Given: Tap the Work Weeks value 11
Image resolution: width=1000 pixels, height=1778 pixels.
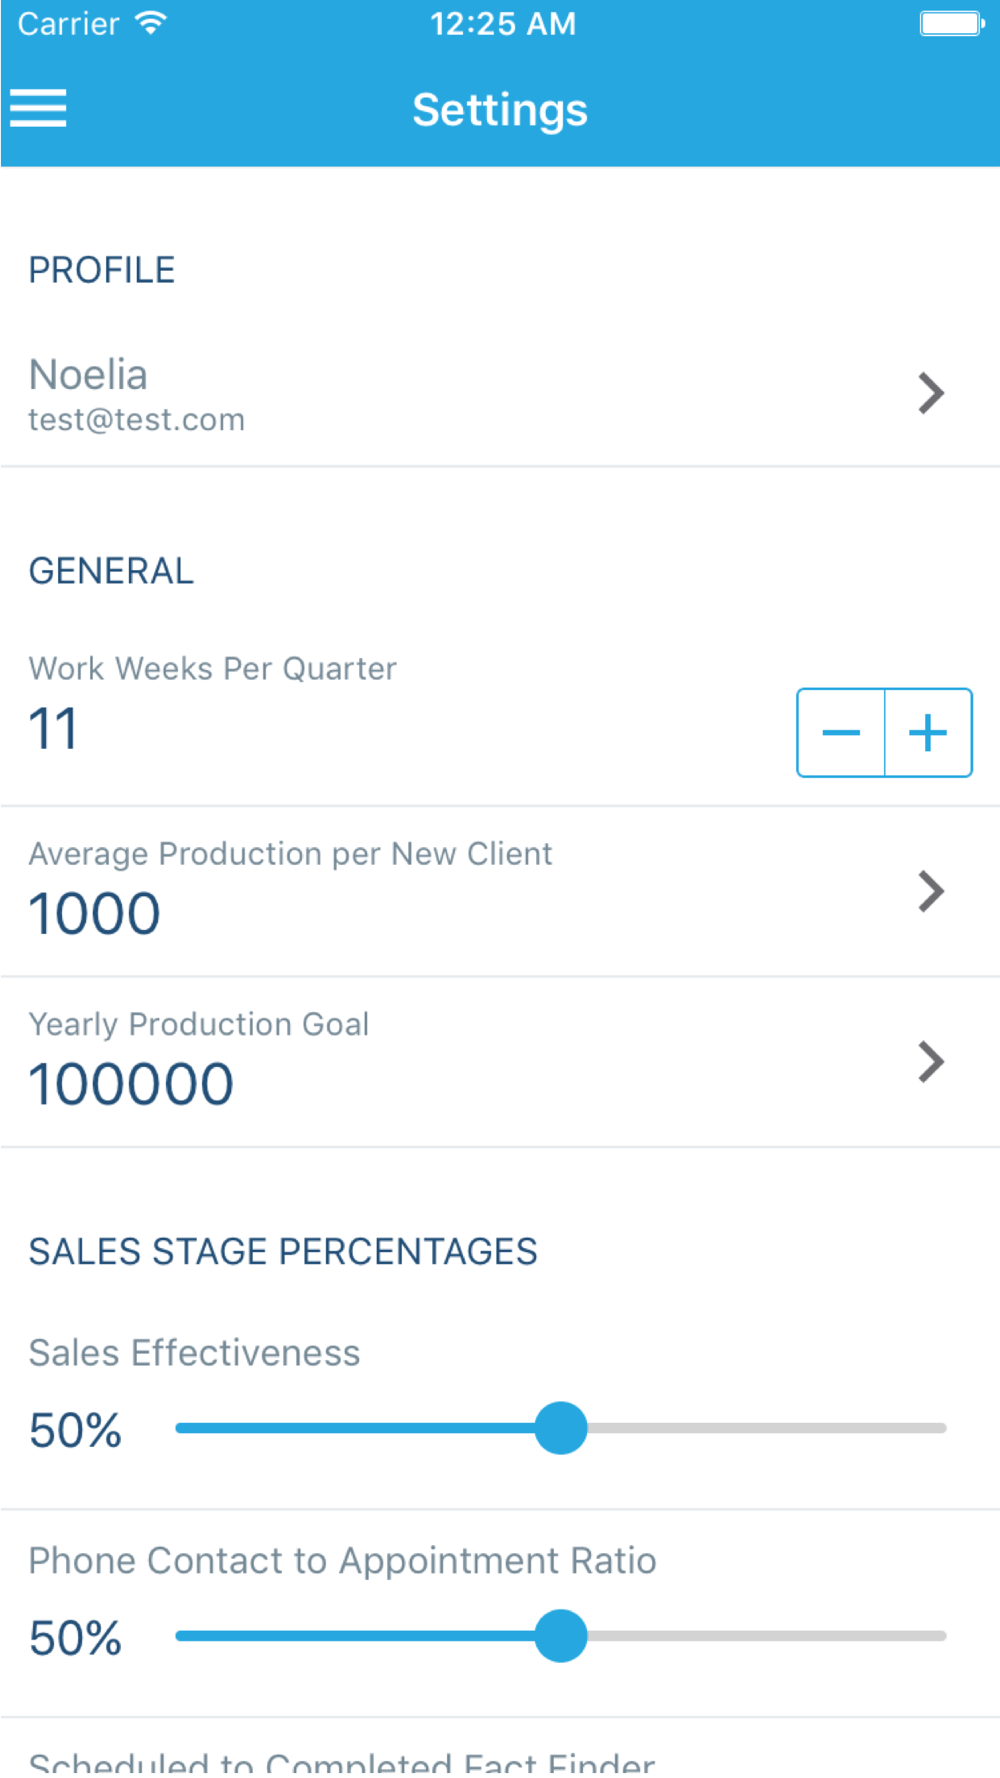Looking at the screenshot, I should coord(53,729).
